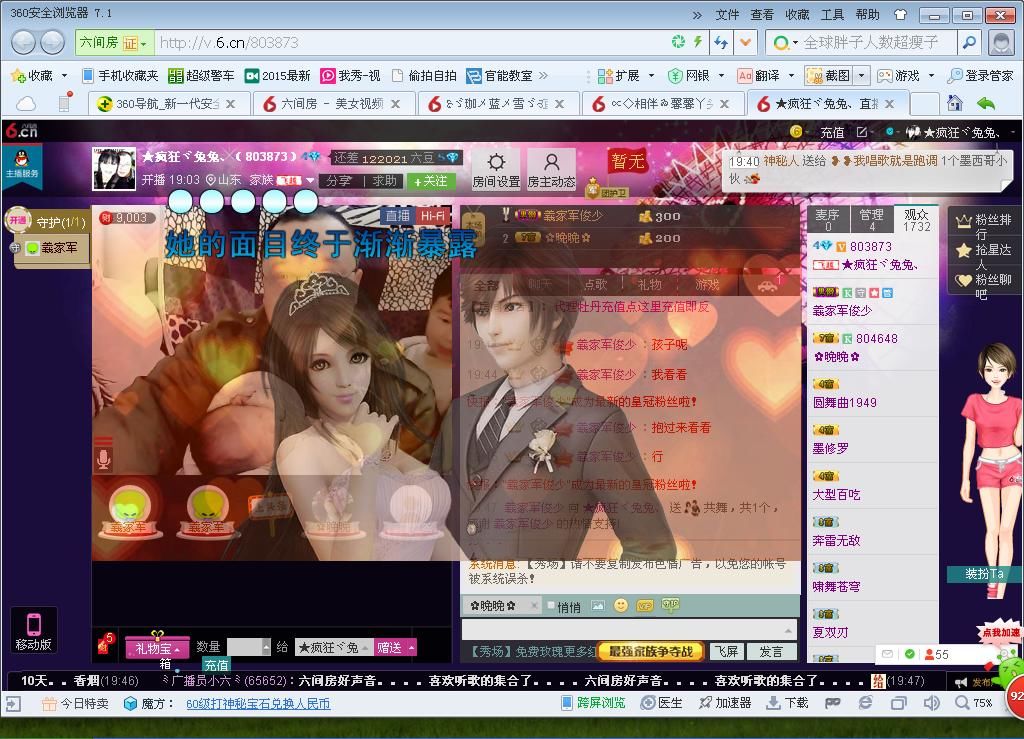
Task: Open 下载 download manager in status bar
Action: tap(787, 703)
